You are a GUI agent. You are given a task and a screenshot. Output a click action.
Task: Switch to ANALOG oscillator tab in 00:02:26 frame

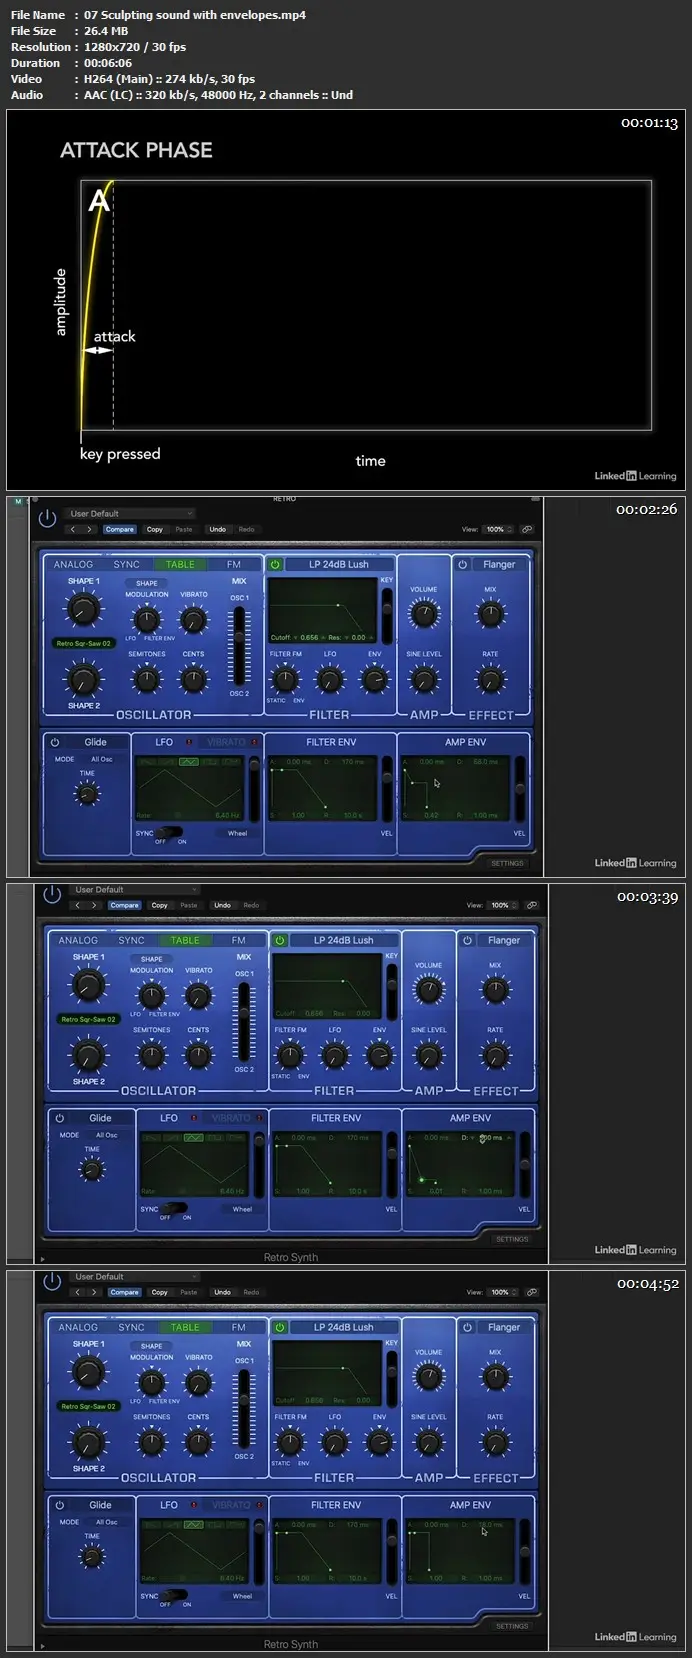coord(73,564)
